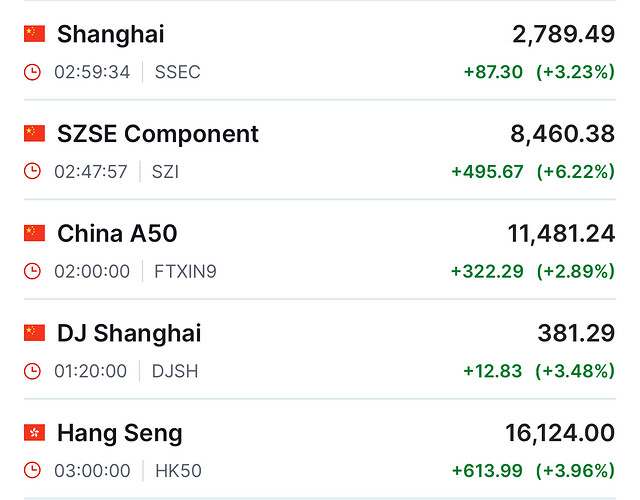Click the Hang Seng price 16,124.00
This screenshot has width=640, height=500.
[x=560, y=433]
